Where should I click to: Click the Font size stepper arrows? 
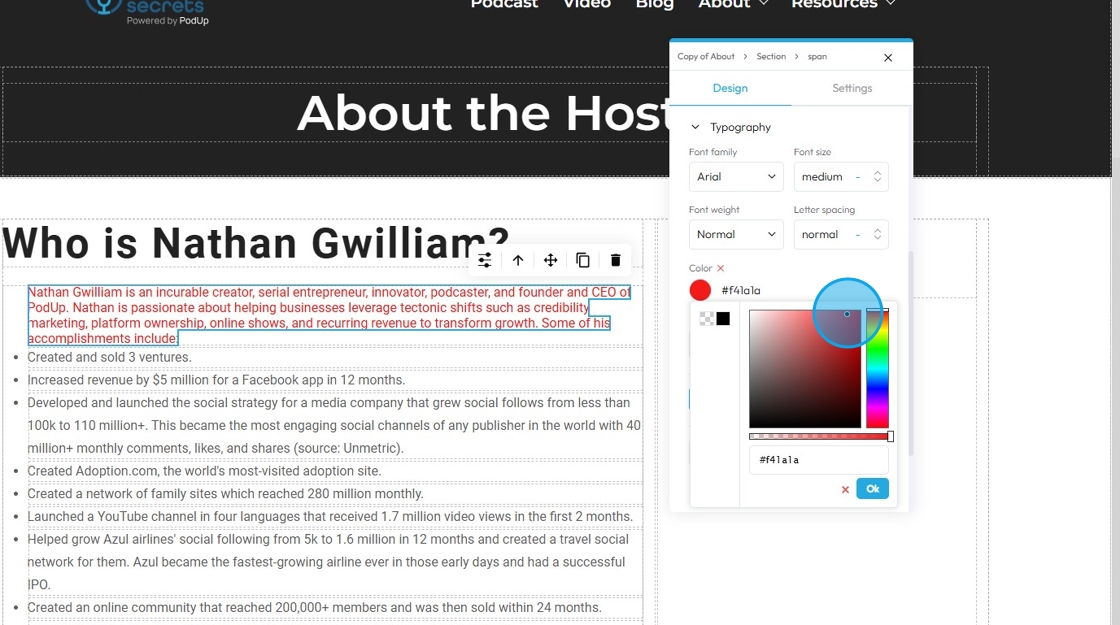(877, 177)
